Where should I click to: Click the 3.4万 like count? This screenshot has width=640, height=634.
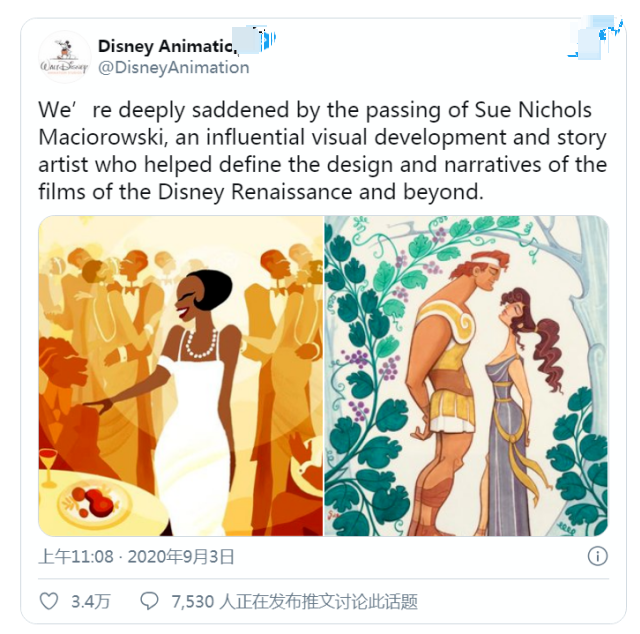tap(91, 601)
